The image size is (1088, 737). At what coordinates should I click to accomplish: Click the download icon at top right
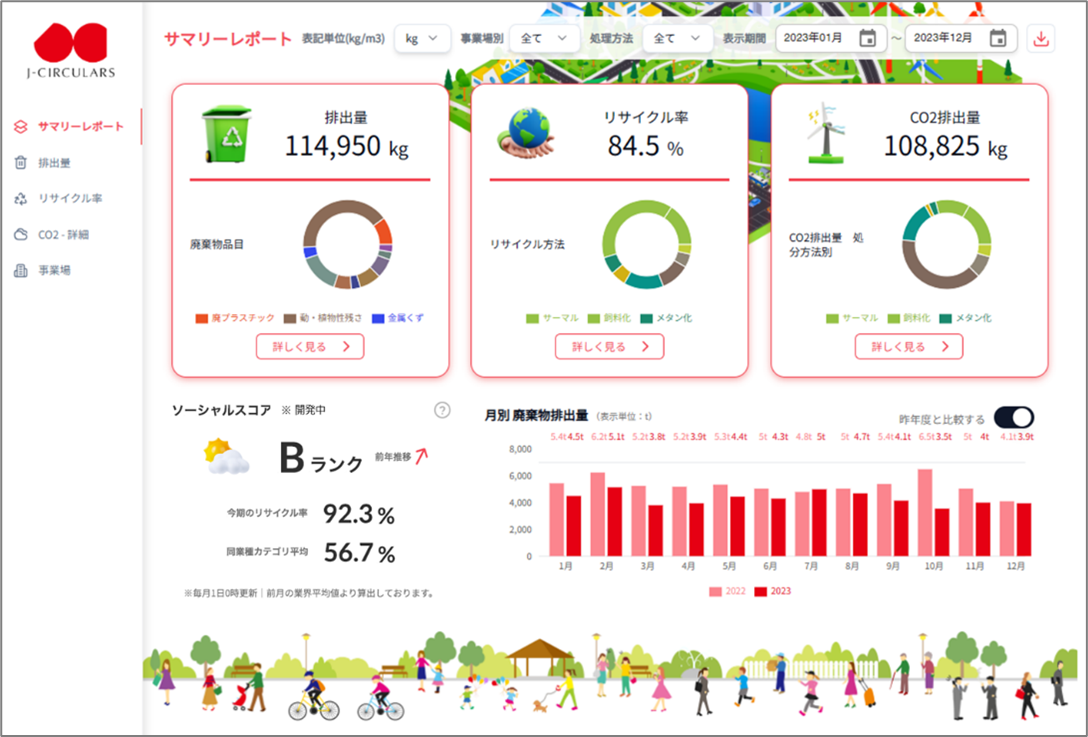1040,39
